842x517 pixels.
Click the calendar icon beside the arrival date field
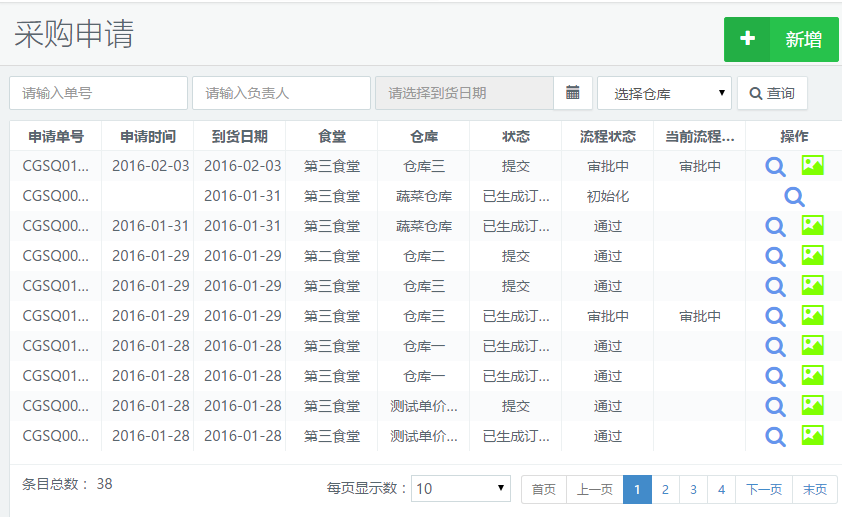[x=573, y=93]
